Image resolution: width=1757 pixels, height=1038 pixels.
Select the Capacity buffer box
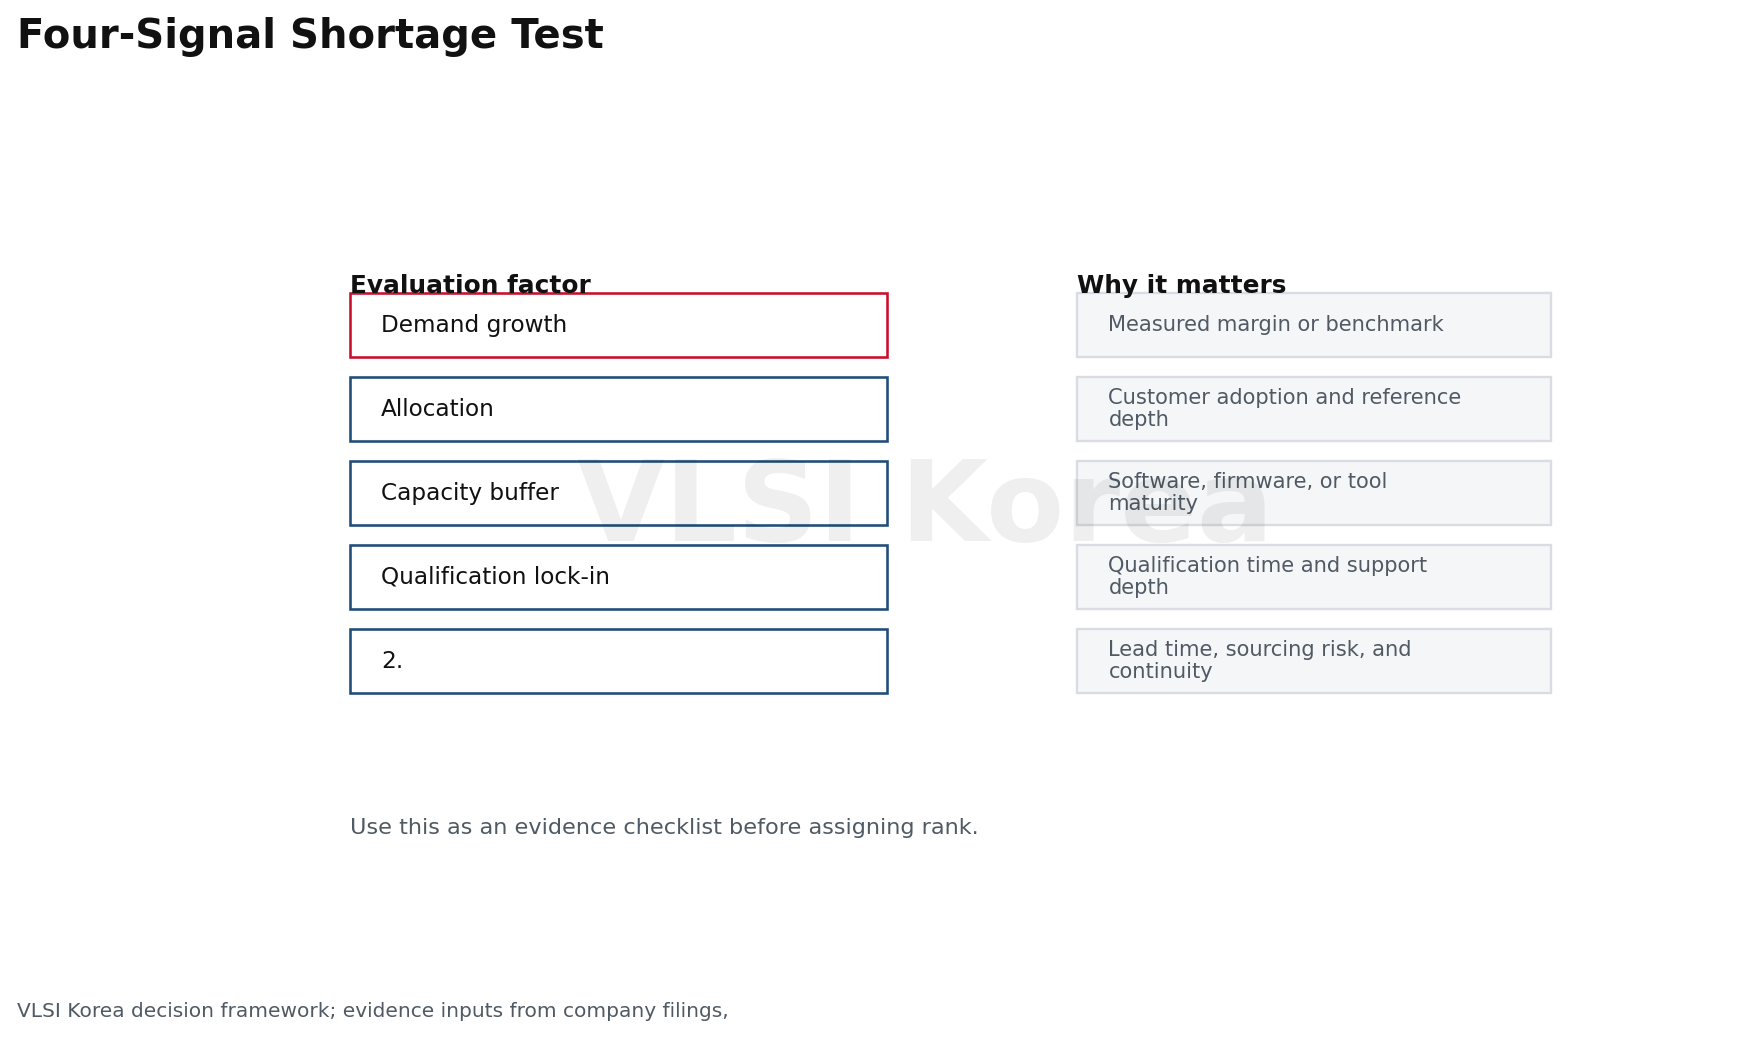coord(618,493)
